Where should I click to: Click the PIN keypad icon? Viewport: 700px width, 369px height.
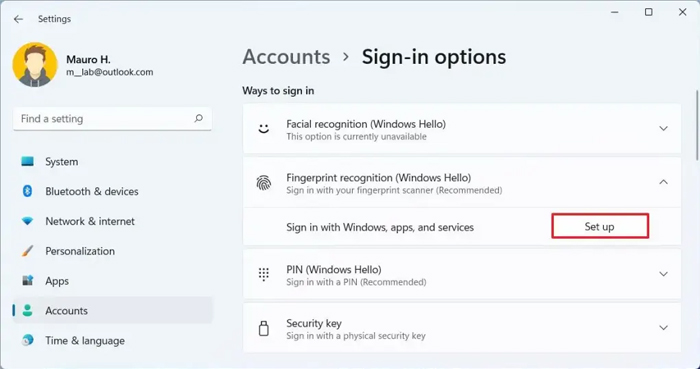pyautogui.click(x=264, y=274)
